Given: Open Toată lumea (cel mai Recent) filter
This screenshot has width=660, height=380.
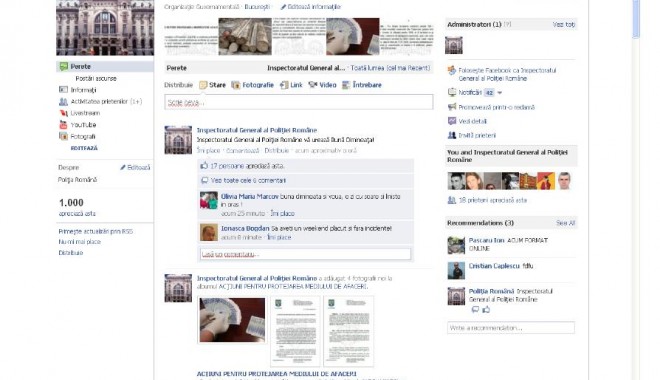Looking at the screenshot, I should click(x=390, y=68).
